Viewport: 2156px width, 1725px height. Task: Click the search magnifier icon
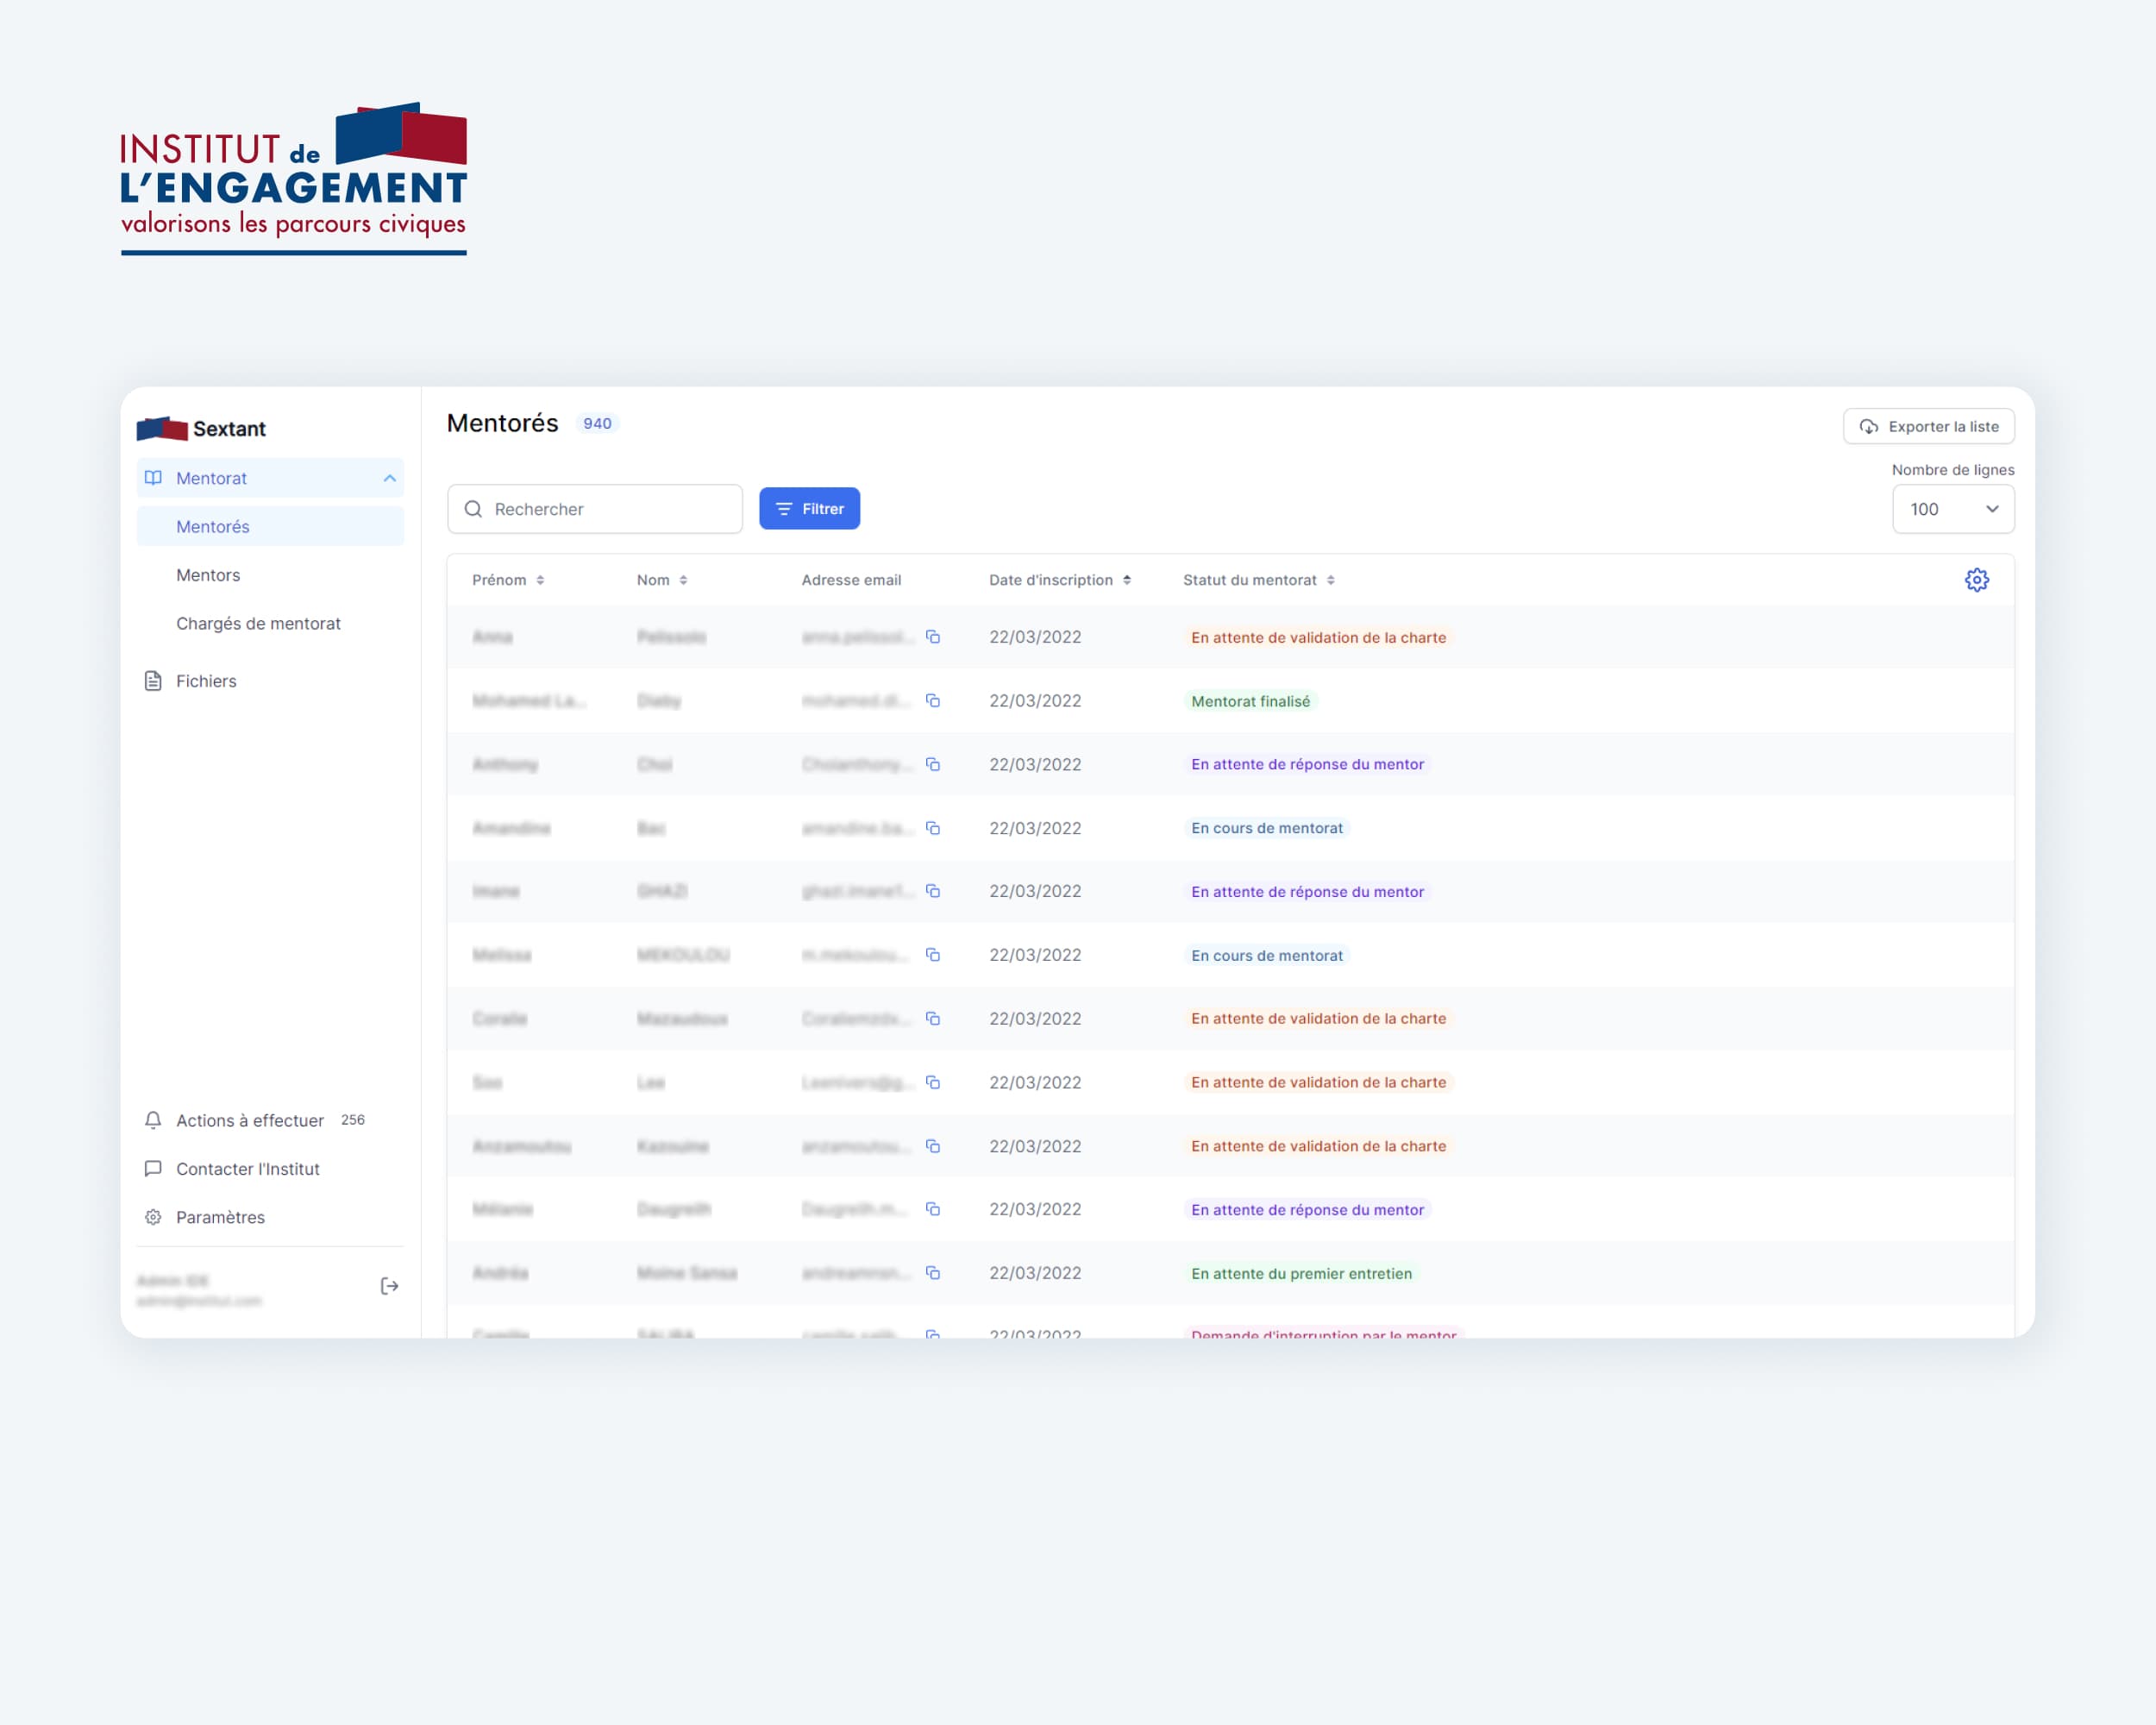click(x=473, y=509)
